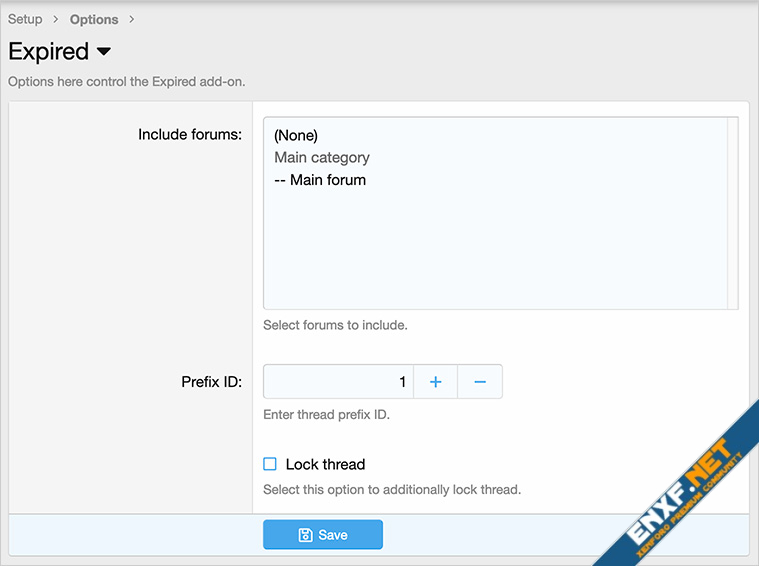Click the Setup breadcrumb link

(25, 19)
